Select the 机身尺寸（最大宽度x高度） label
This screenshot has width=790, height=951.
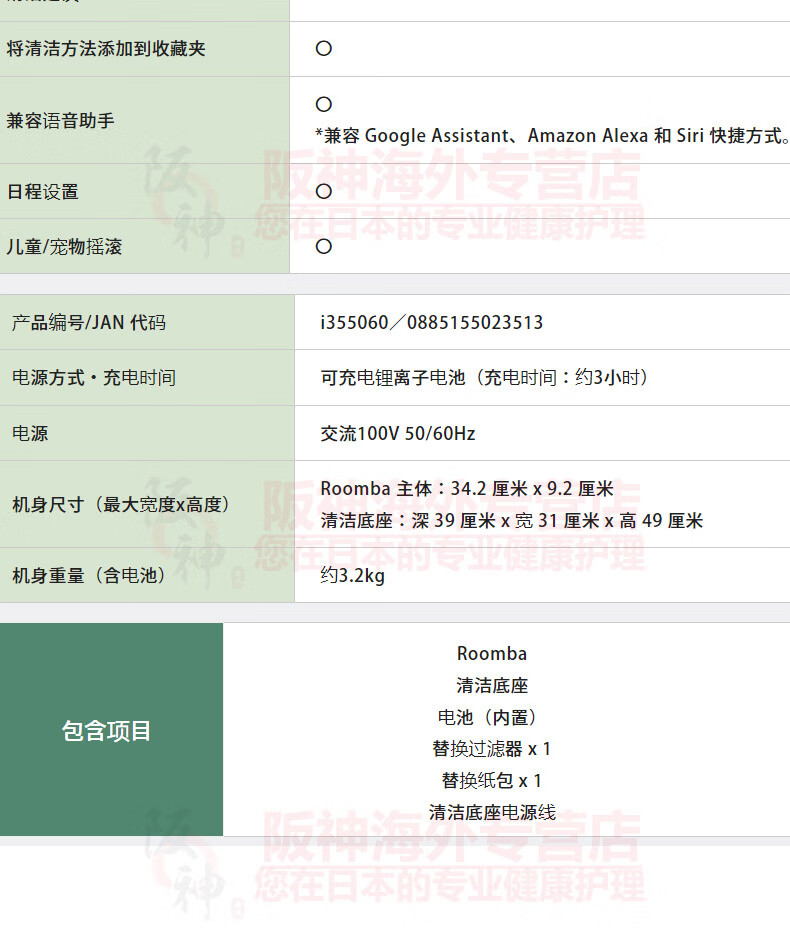[x=121, y=505]
